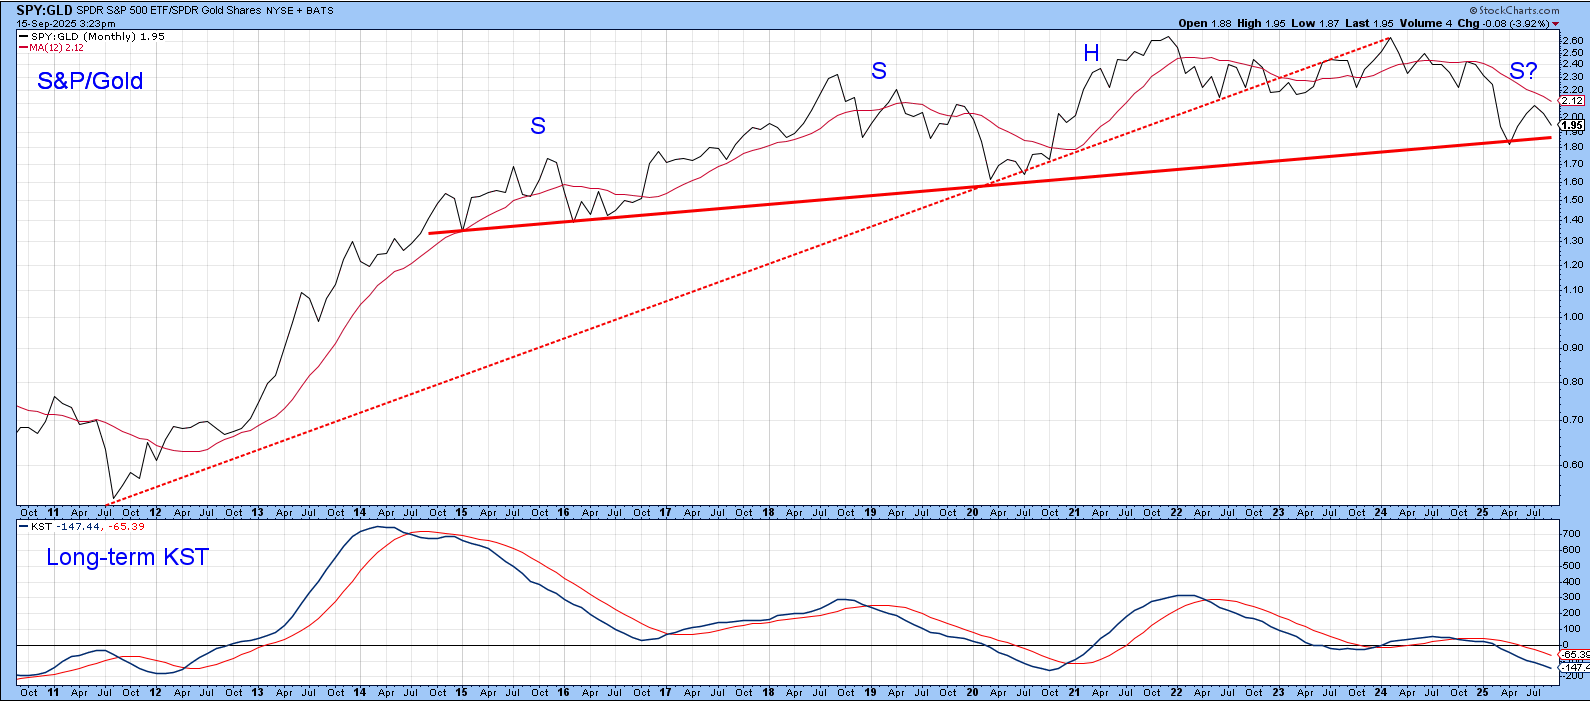Click the SPY:GLD ticker symbol title
The width and height of the screenshot is (1590, 702).
[x=43, y=10]
